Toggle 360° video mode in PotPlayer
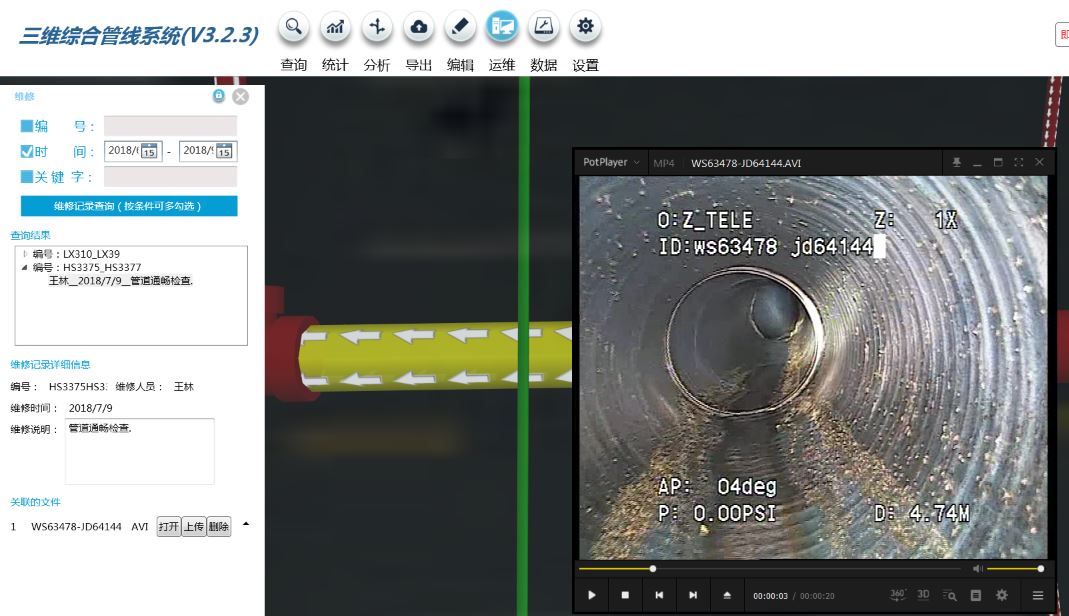Image resolution: width=1069 pixels, height=616 pixels. click(x=897, y=595)
